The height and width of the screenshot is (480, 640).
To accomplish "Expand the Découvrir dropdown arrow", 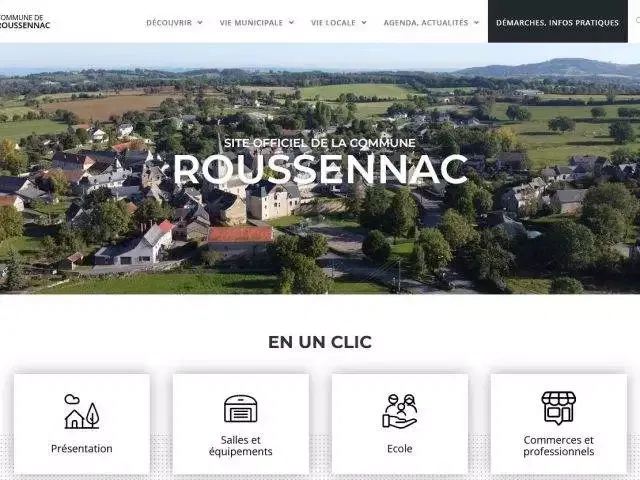I will coord(200,22).
